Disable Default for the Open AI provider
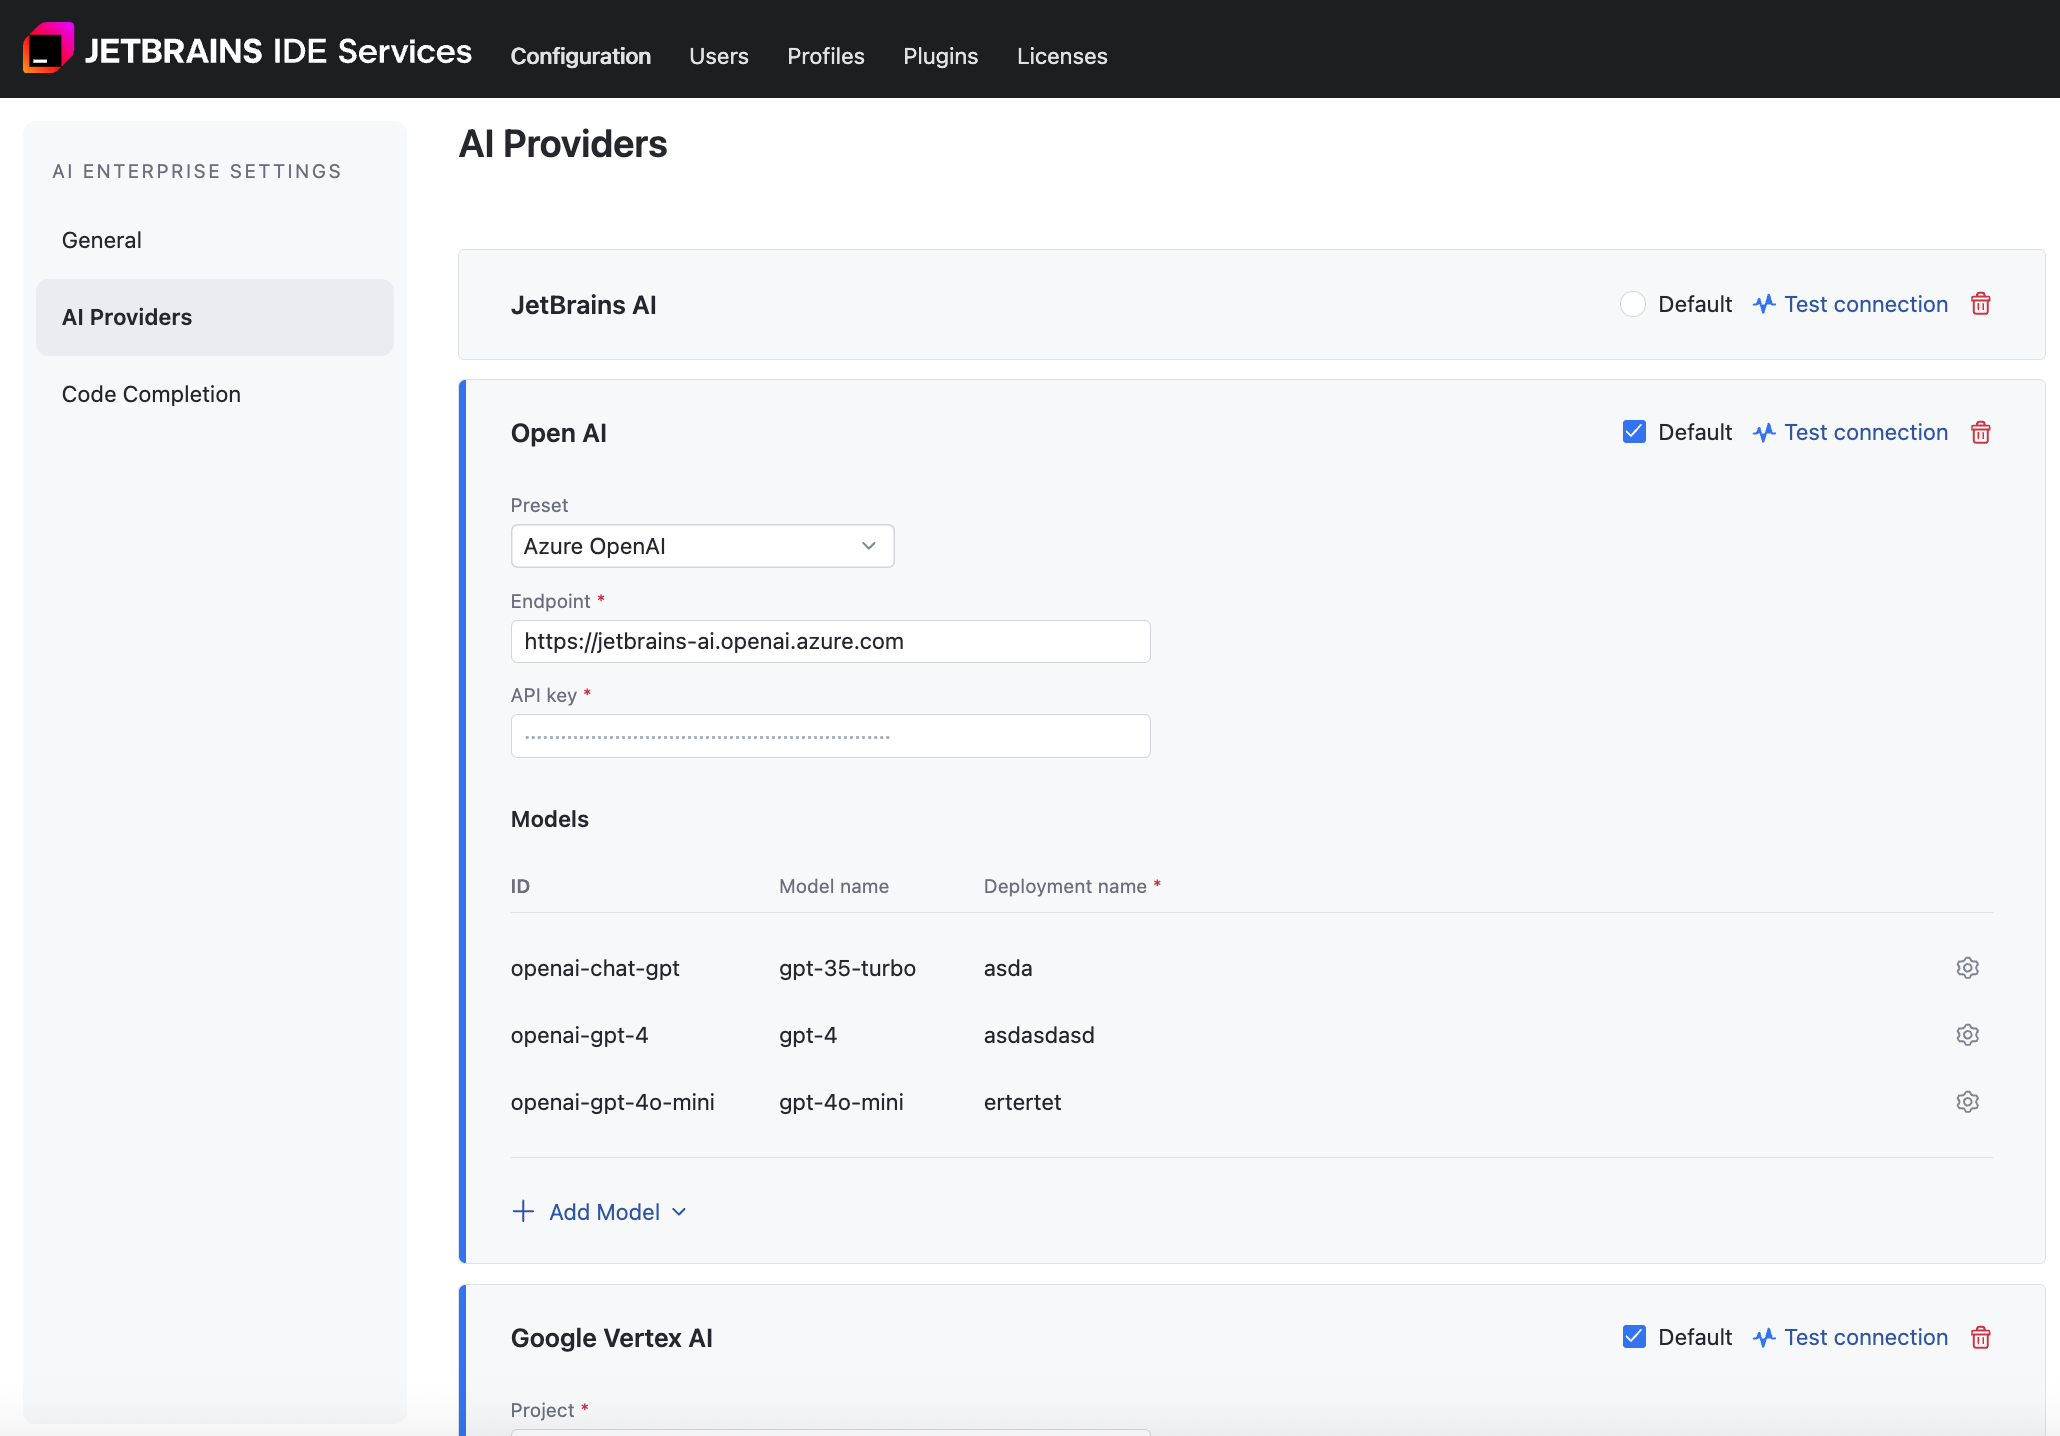 click(x=1633, y=431)
